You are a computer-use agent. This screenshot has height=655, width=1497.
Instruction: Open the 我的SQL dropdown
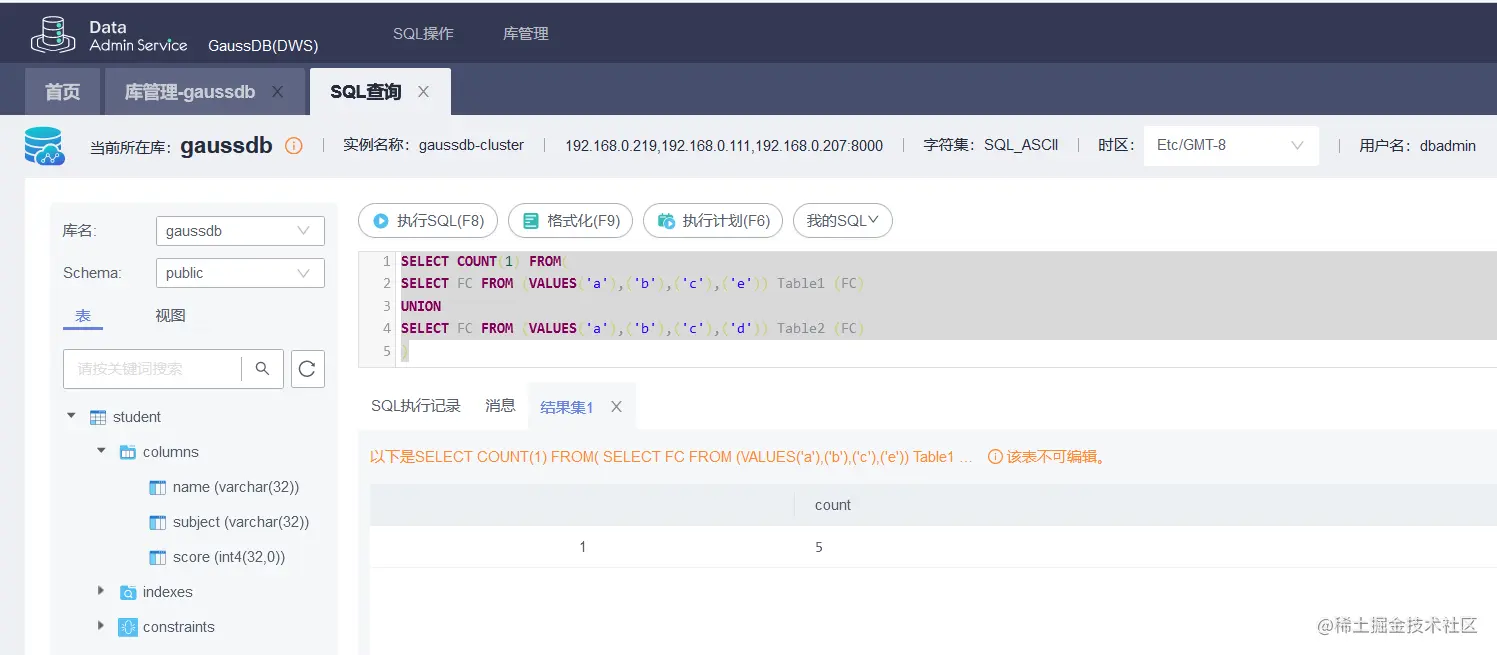pos(842,221)
